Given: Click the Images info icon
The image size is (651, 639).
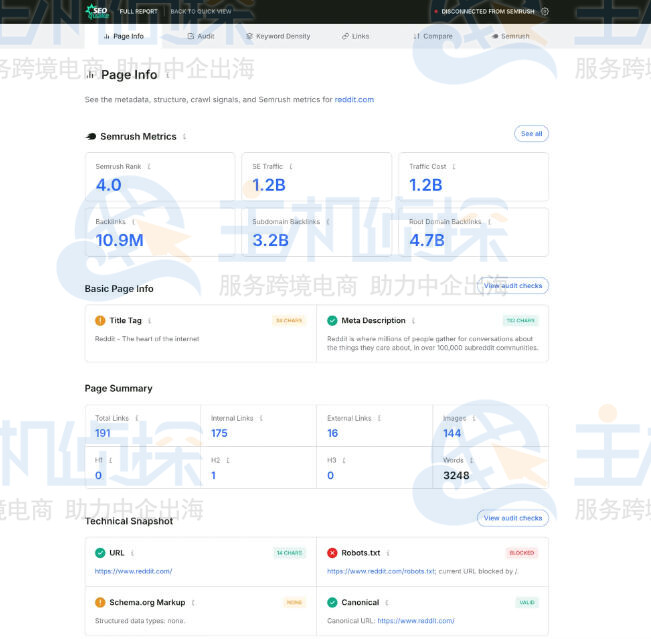Looking at the screenshot, I should [474, 418].
